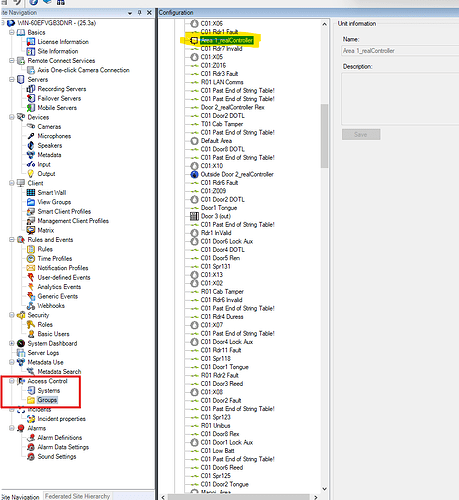Click the Alarm Definitions icon
The image size is (459, 500).
click(x=31, y=438)
